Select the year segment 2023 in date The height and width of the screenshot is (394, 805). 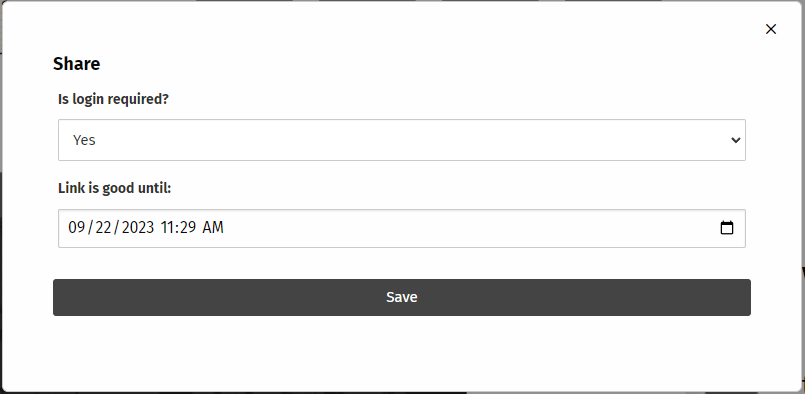138,228
